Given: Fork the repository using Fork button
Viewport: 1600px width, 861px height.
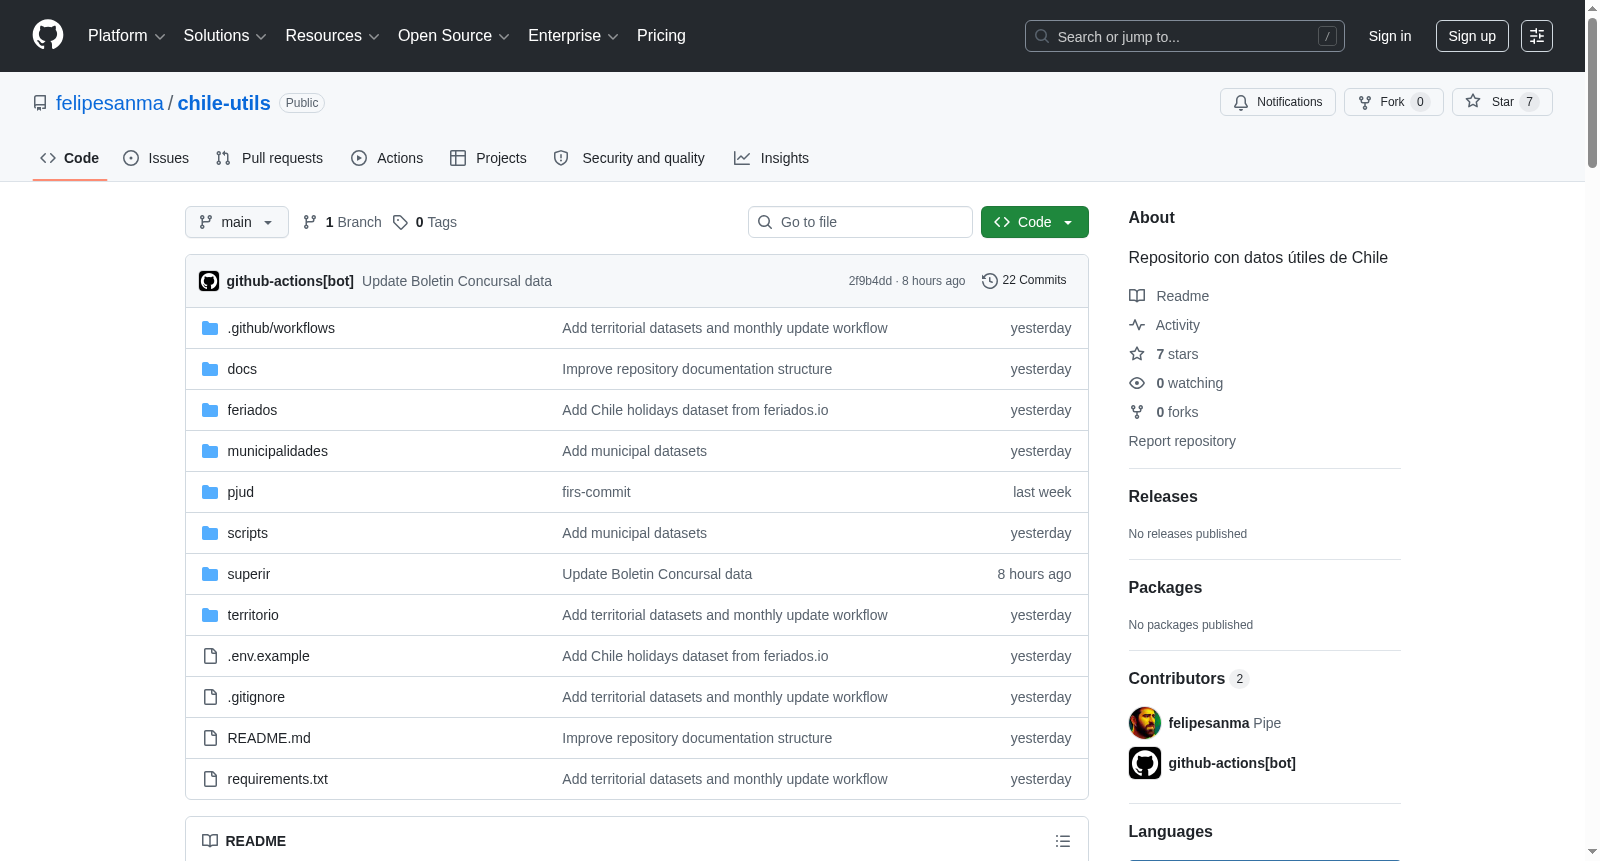Looking at the screenshot, I should coord(1394,102).
